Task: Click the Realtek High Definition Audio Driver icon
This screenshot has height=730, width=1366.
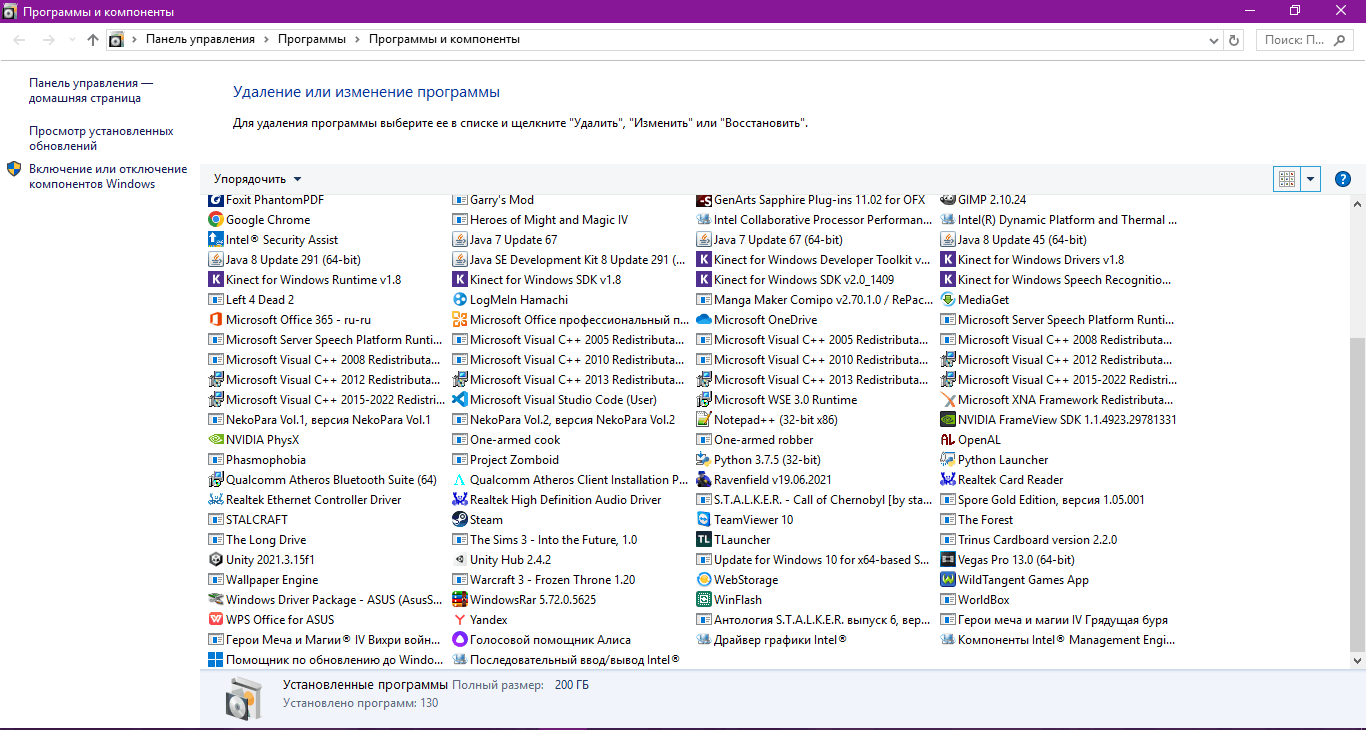Action: 460,500
